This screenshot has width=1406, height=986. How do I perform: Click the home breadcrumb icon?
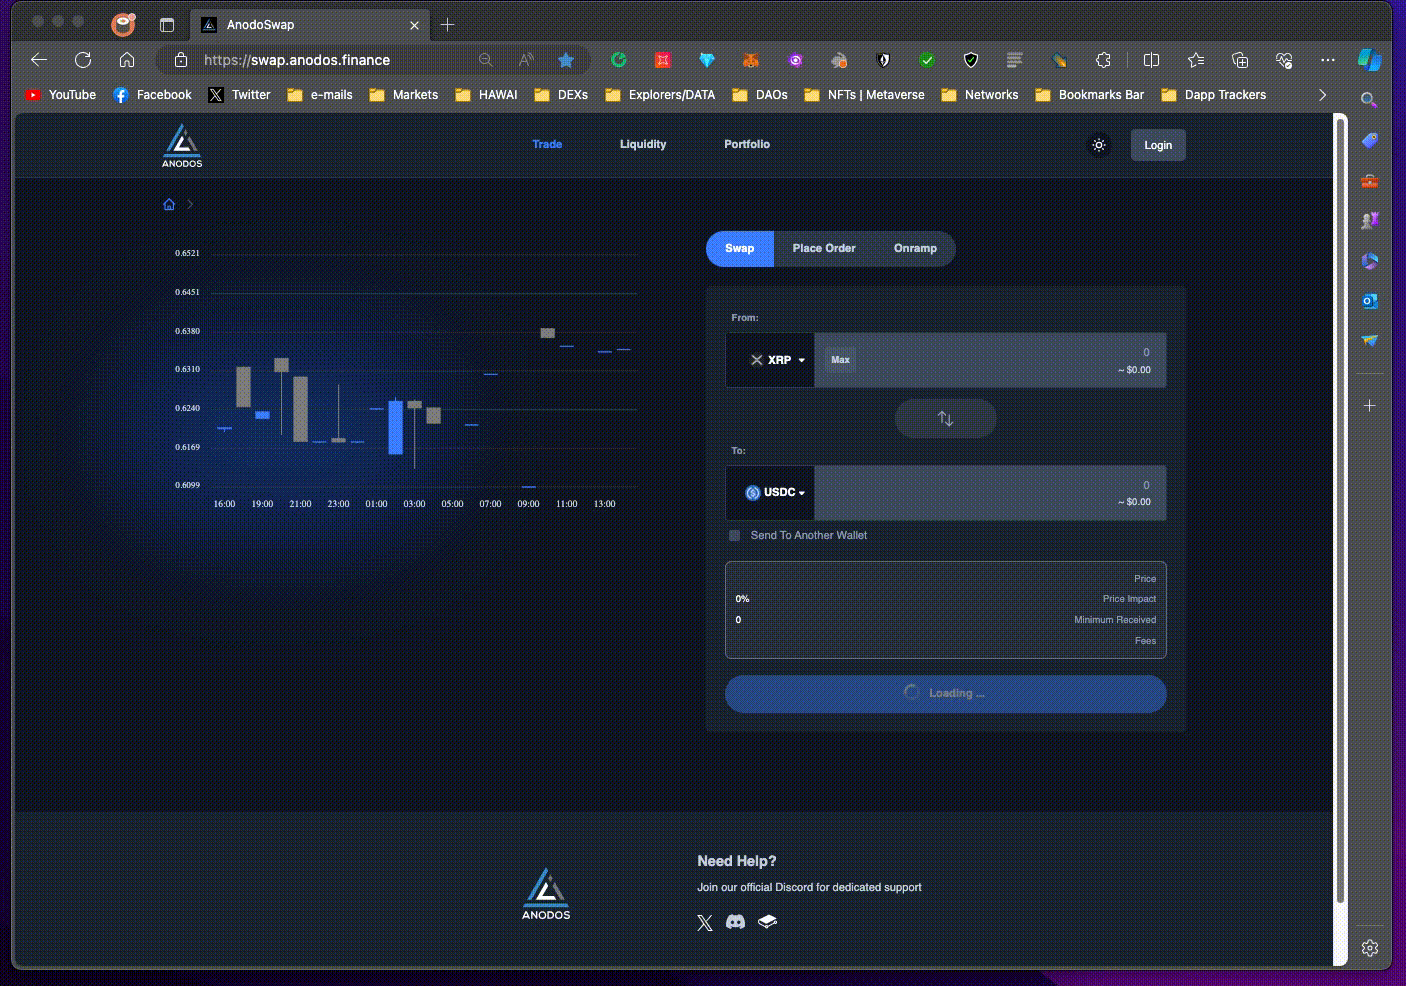point(169,205)
